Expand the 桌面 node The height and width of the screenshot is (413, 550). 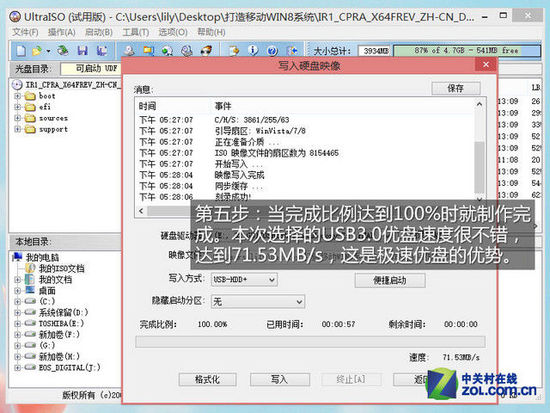(x=17, y=291)
